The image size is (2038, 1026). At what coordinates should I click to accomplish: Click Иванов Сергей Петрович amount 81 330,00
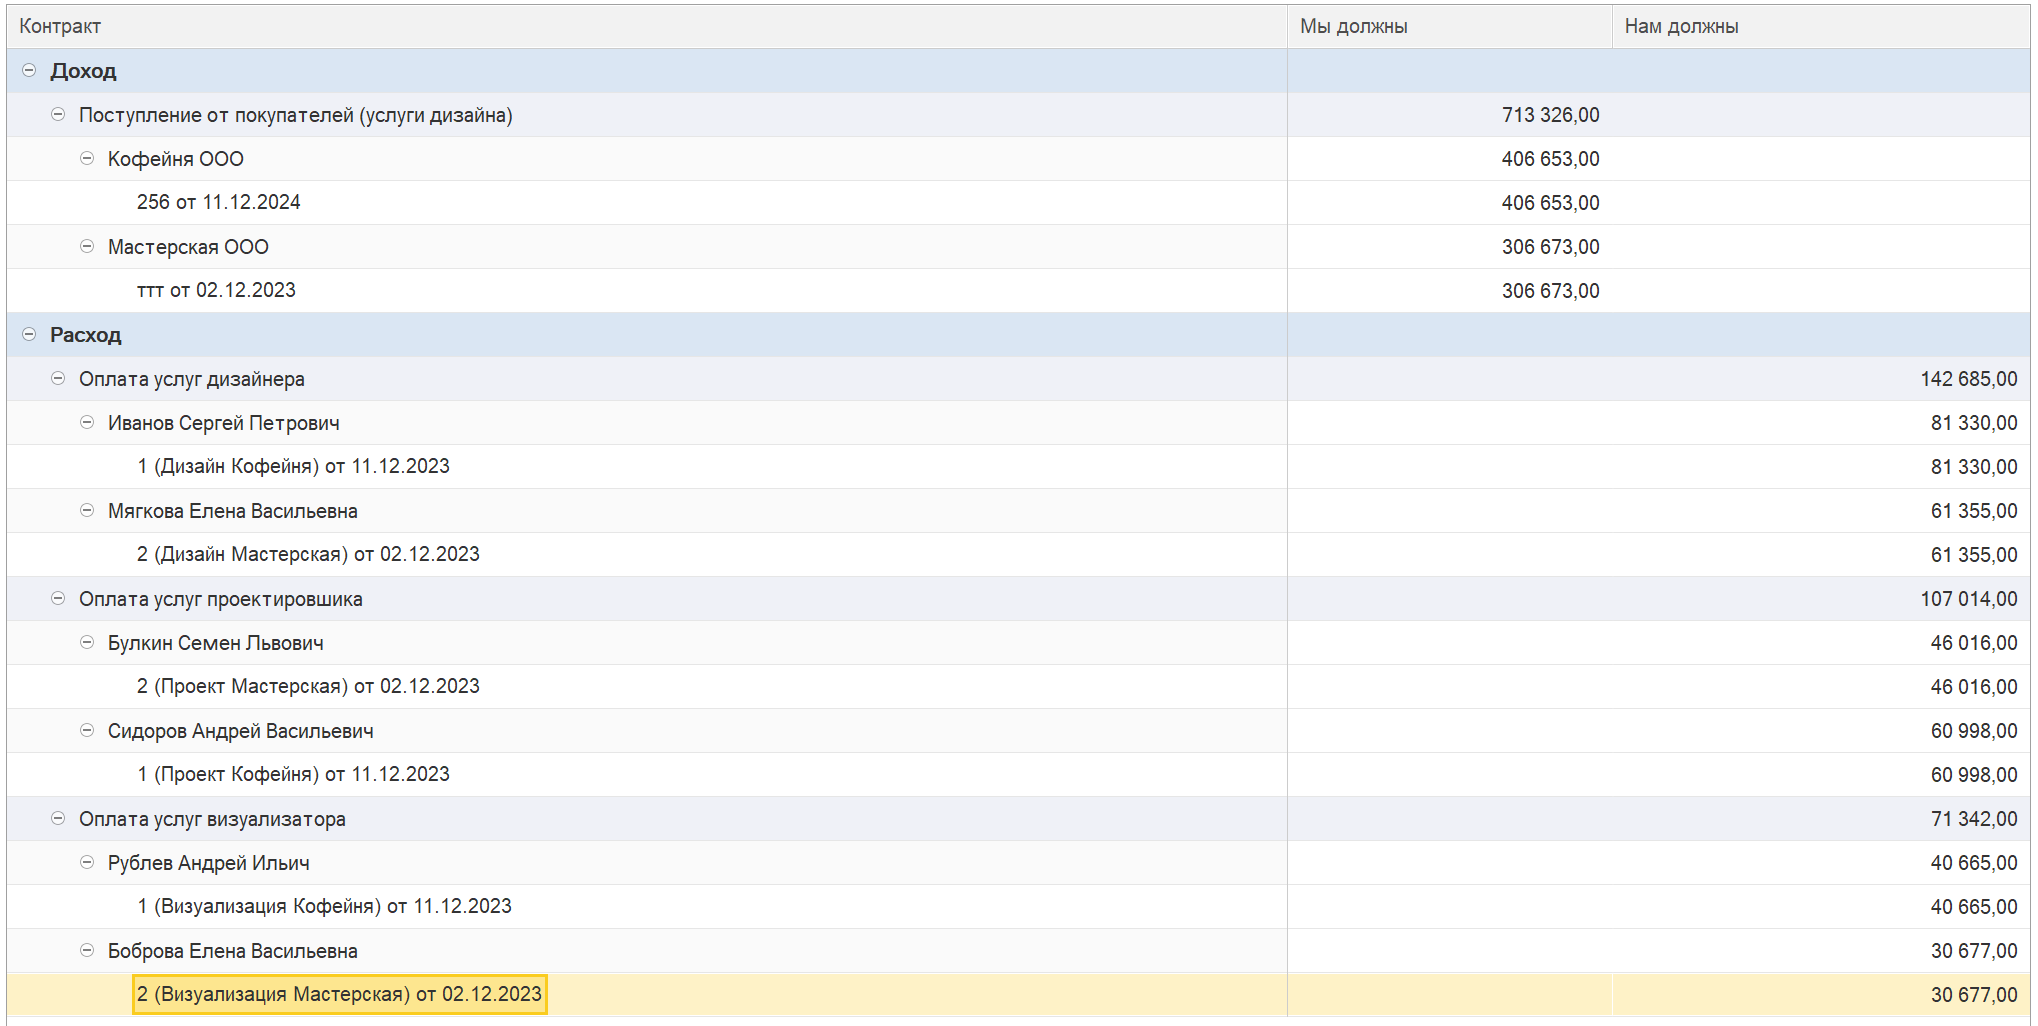(1973, 423)
